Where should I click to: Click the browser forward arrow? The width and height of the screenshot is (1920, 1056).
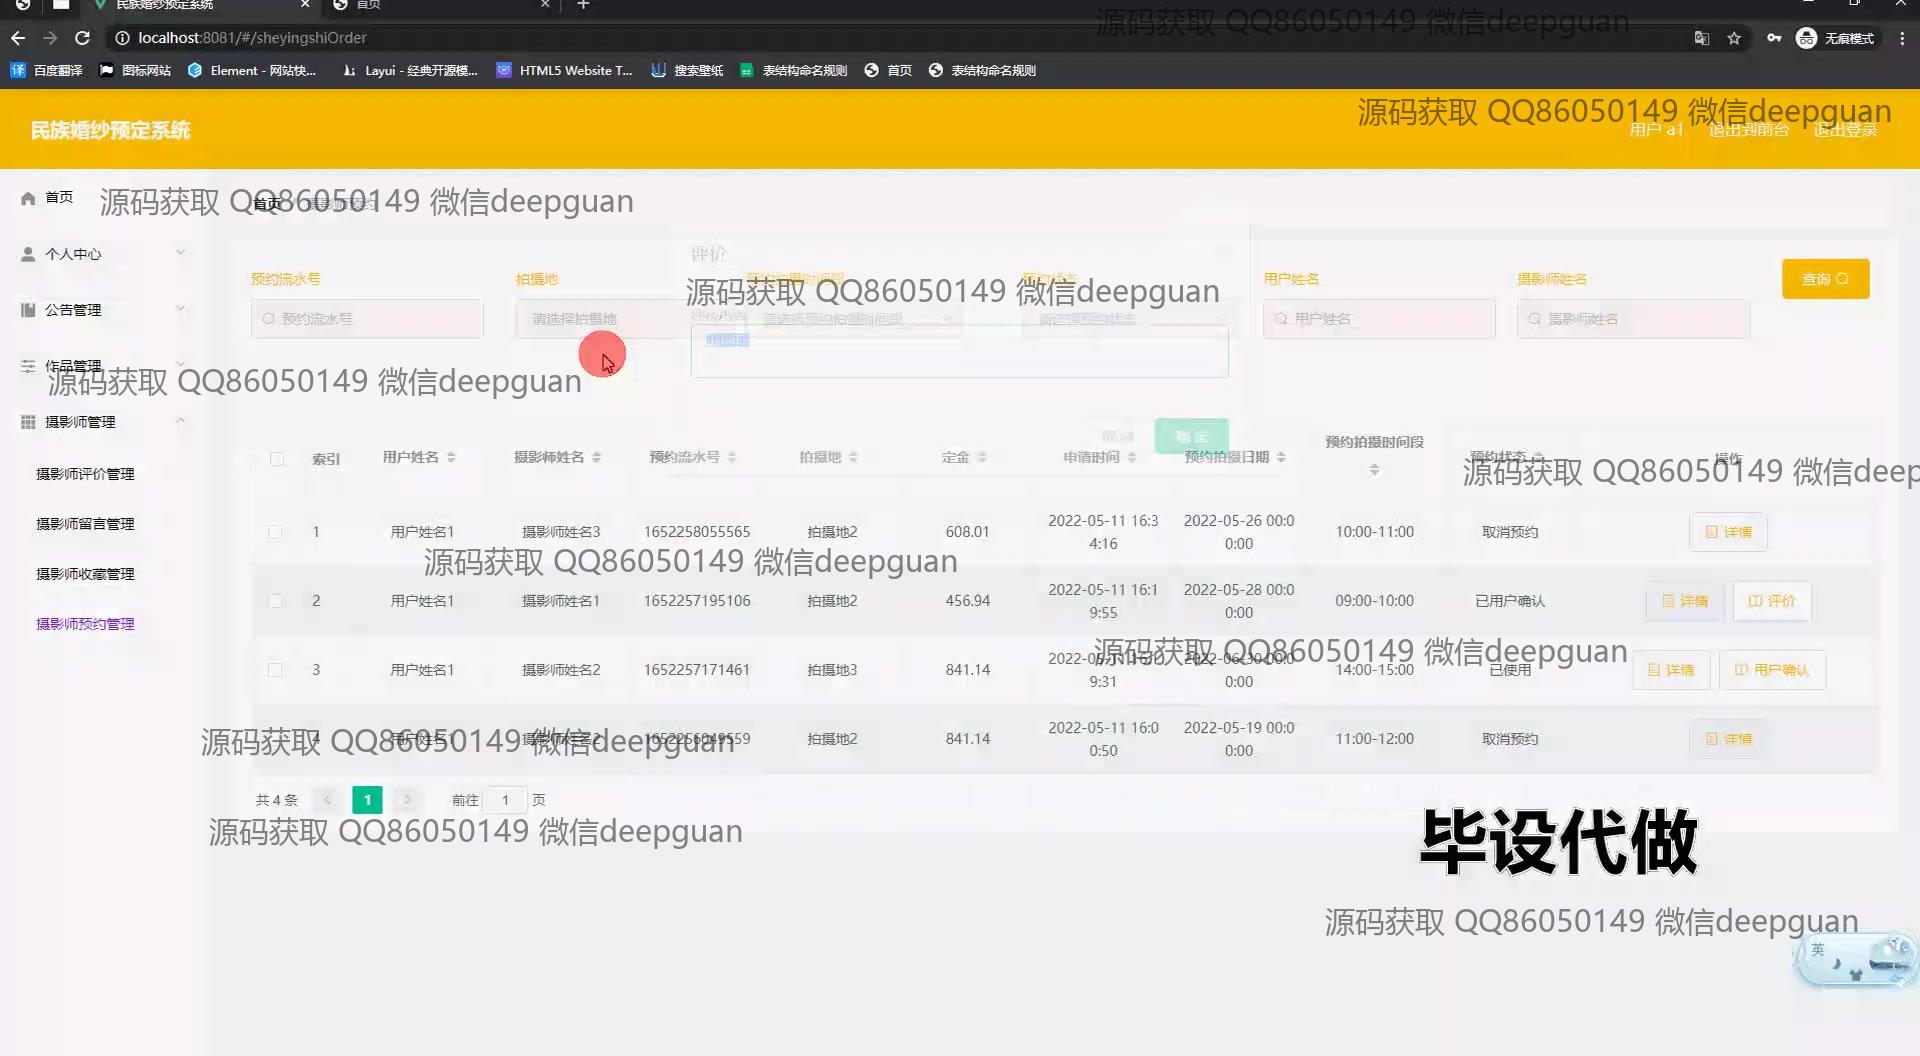pyautogui.click(x=50, y=38)
